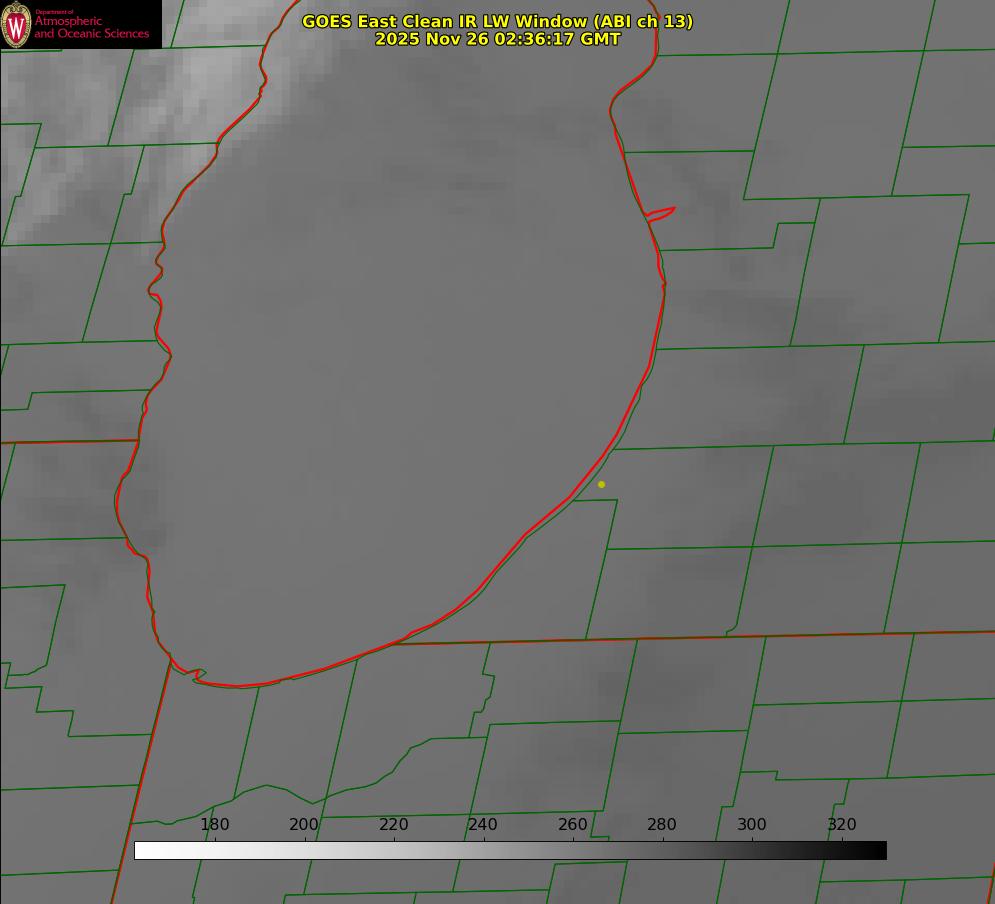Viewport: 995px width, 904px height.
Task: Select the 220 tick label on the colorbar
Action: pos(394,824)
